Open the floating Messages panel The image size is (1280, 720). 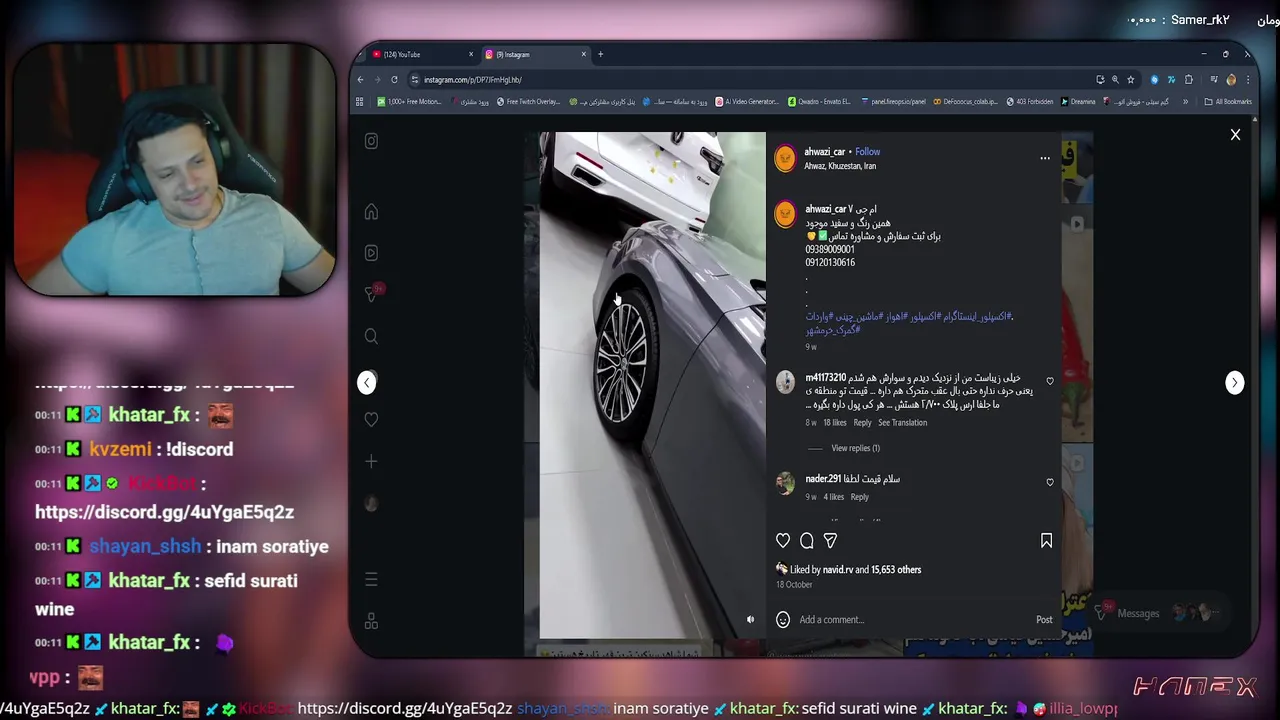click(1156, 613)
